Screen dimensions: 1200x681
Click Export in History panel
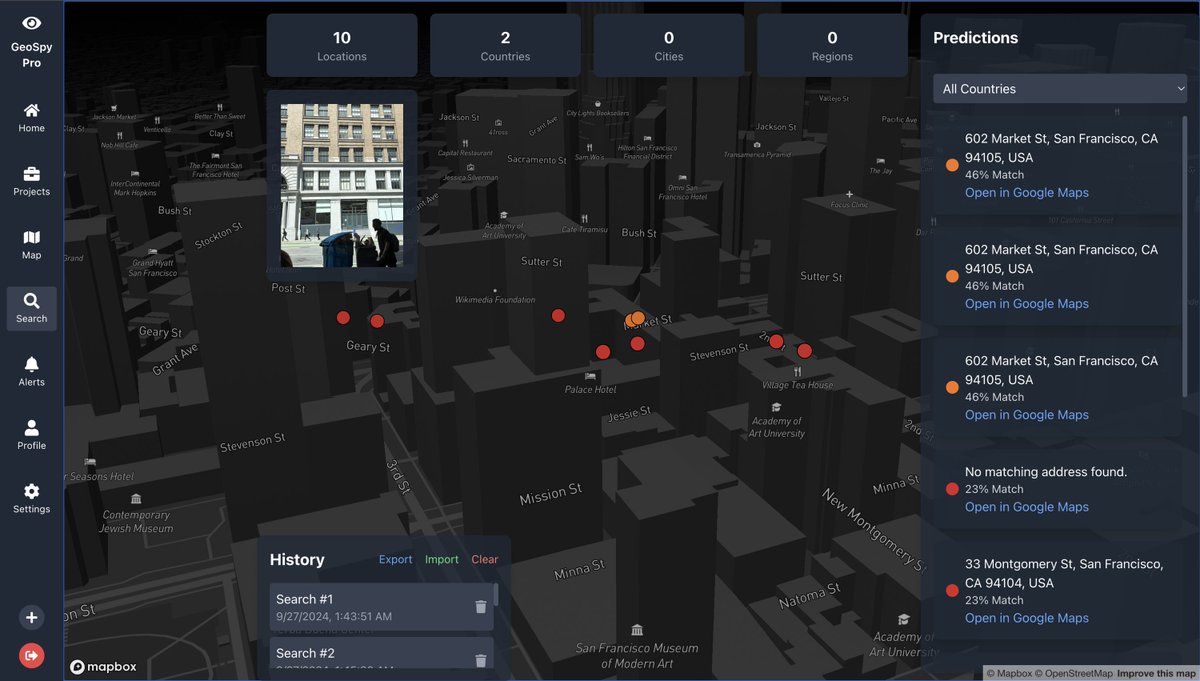click(x=395, y=560)
